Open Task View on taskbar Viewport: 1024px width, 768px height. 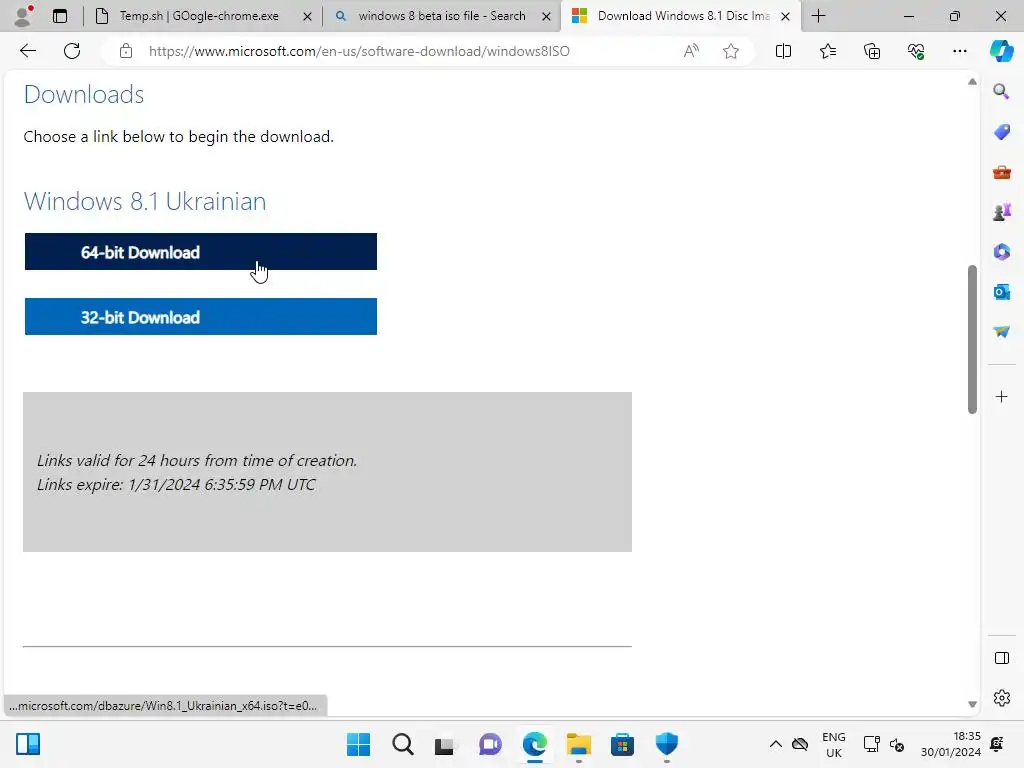click(446, 744)
